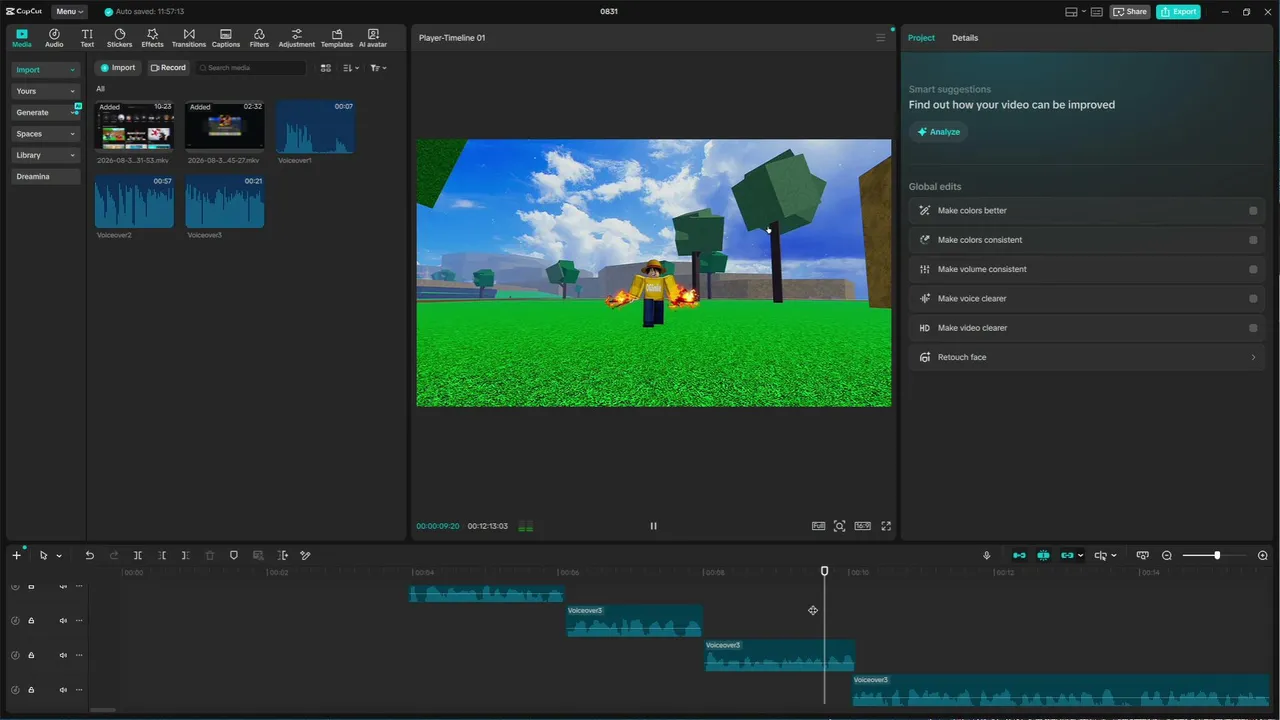Open the Transitions panel
1280x720 pixels.
point(189,38)
